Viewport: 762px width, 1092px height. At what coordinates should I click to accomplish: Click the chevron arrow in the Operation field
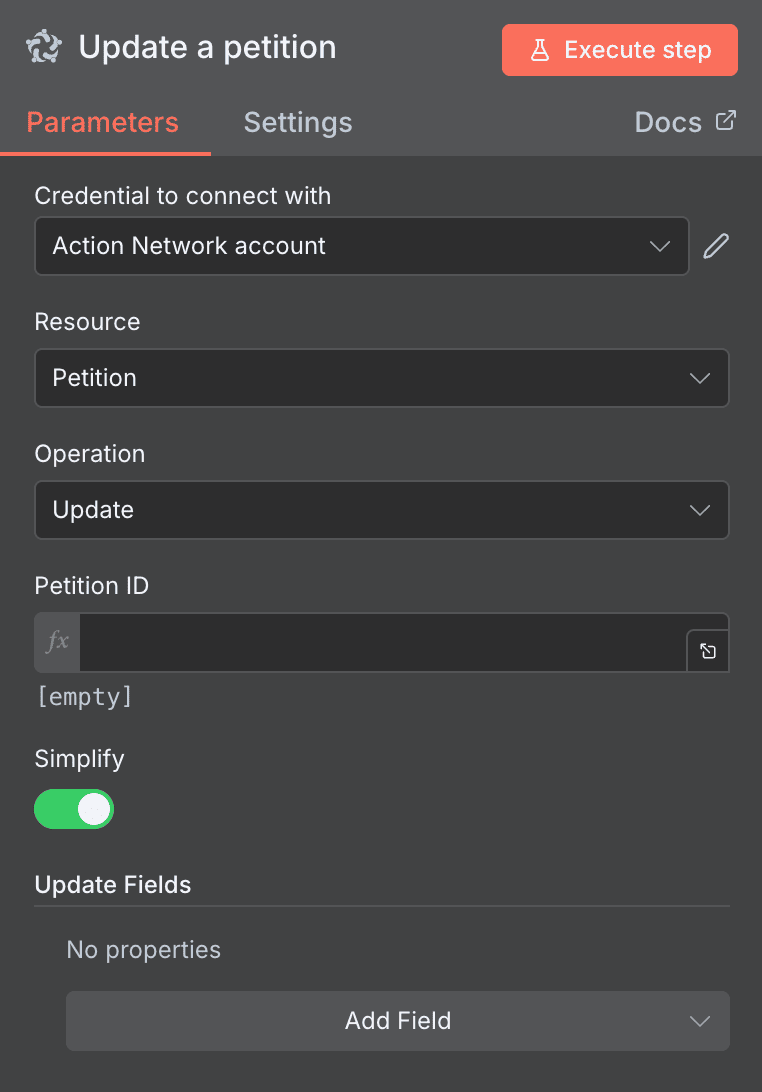pyautogui.click(x=700, y=510)
